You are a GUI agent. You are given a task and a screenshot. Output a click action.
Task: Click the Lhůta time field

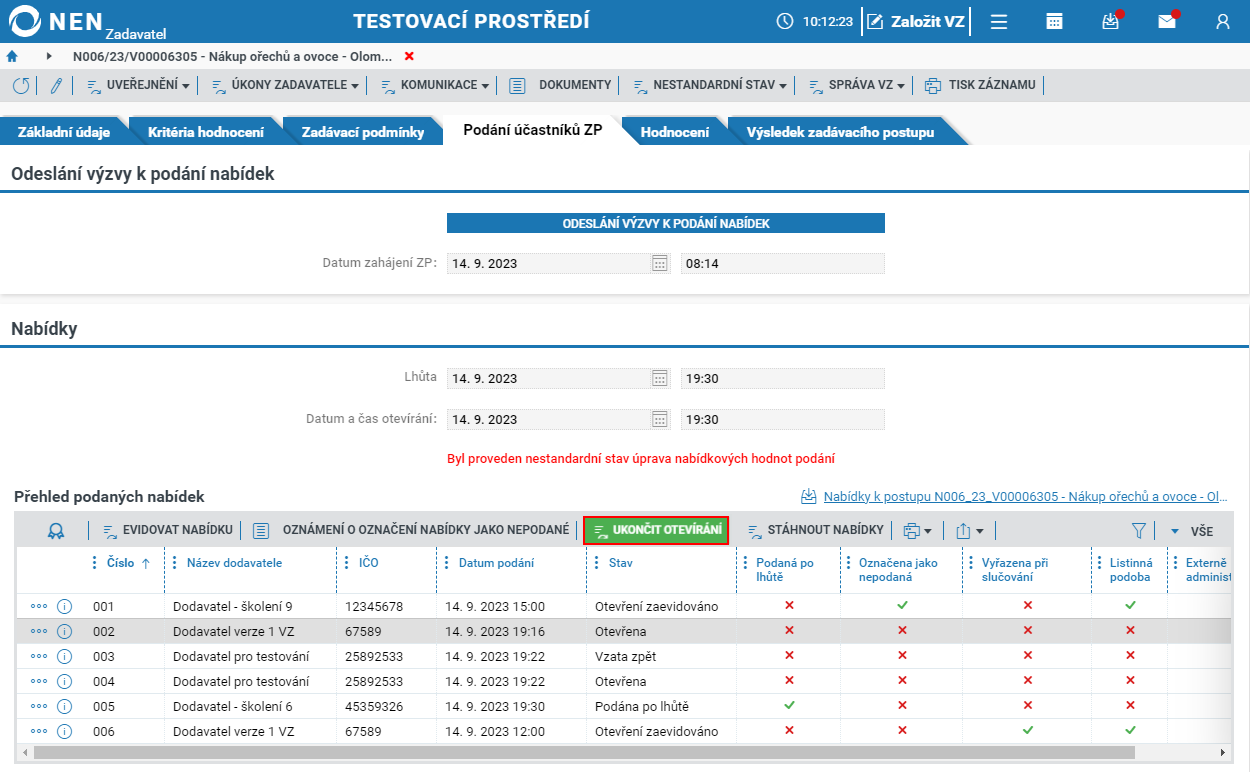783,378
